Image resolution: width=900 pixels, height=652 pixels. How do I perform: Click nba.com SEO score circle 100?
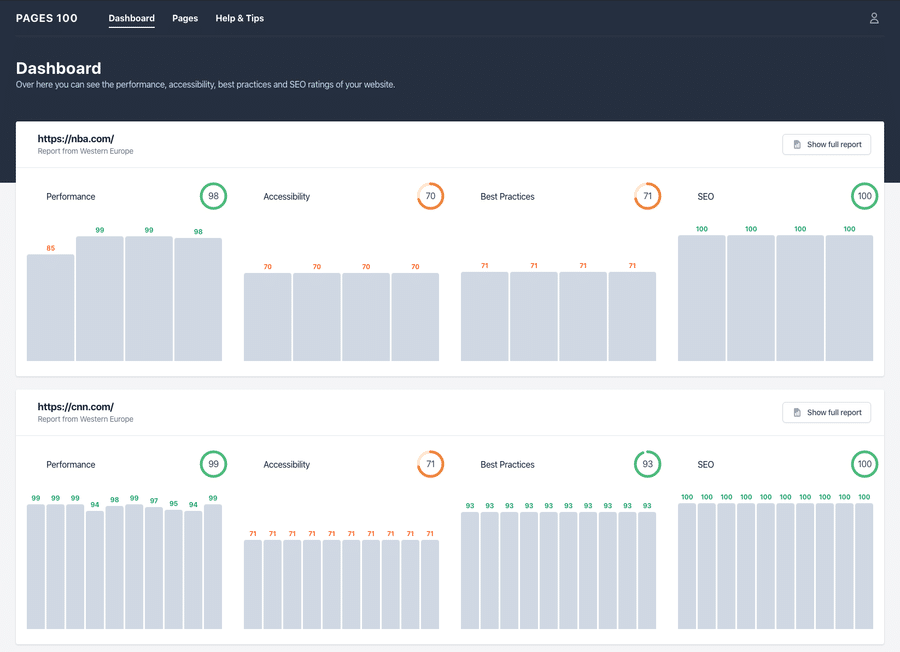[864, 196]
